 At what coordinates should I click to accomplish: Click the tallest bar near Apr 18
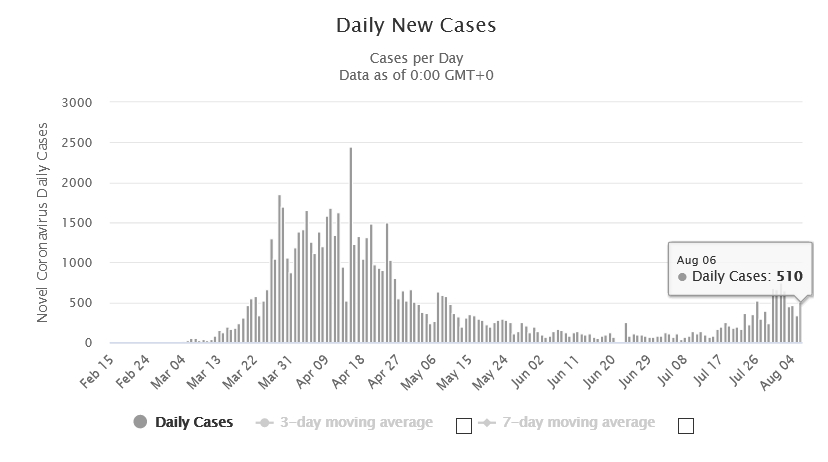tap(351, 245)
